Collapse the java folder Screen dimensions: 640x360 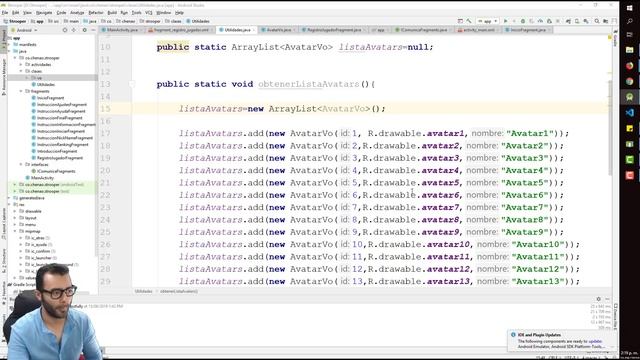(10, 51)
